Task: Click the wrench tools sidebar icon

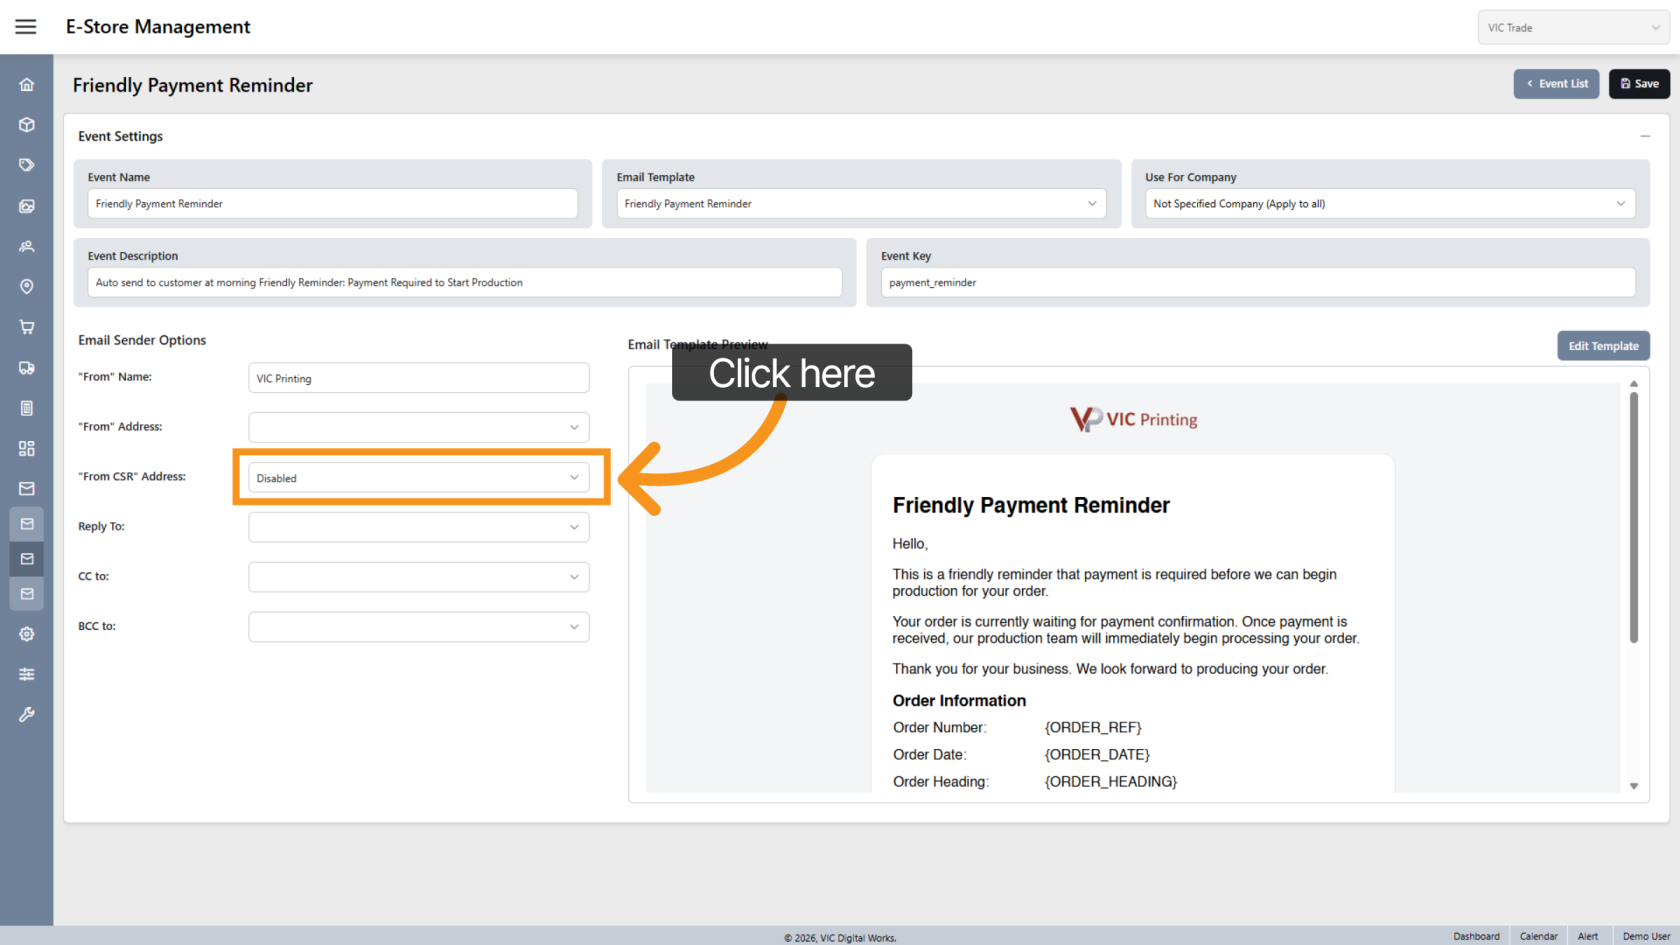Action: pos(27,715)
